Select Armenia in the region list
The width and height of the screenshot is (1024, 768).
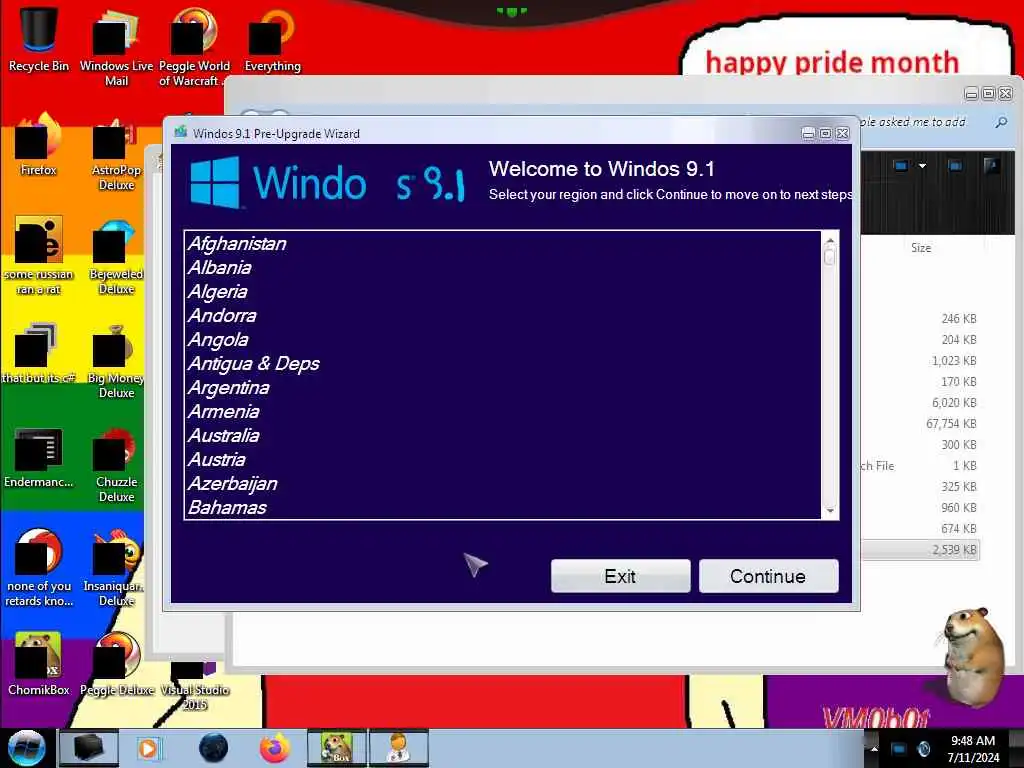tap(502, 412)
